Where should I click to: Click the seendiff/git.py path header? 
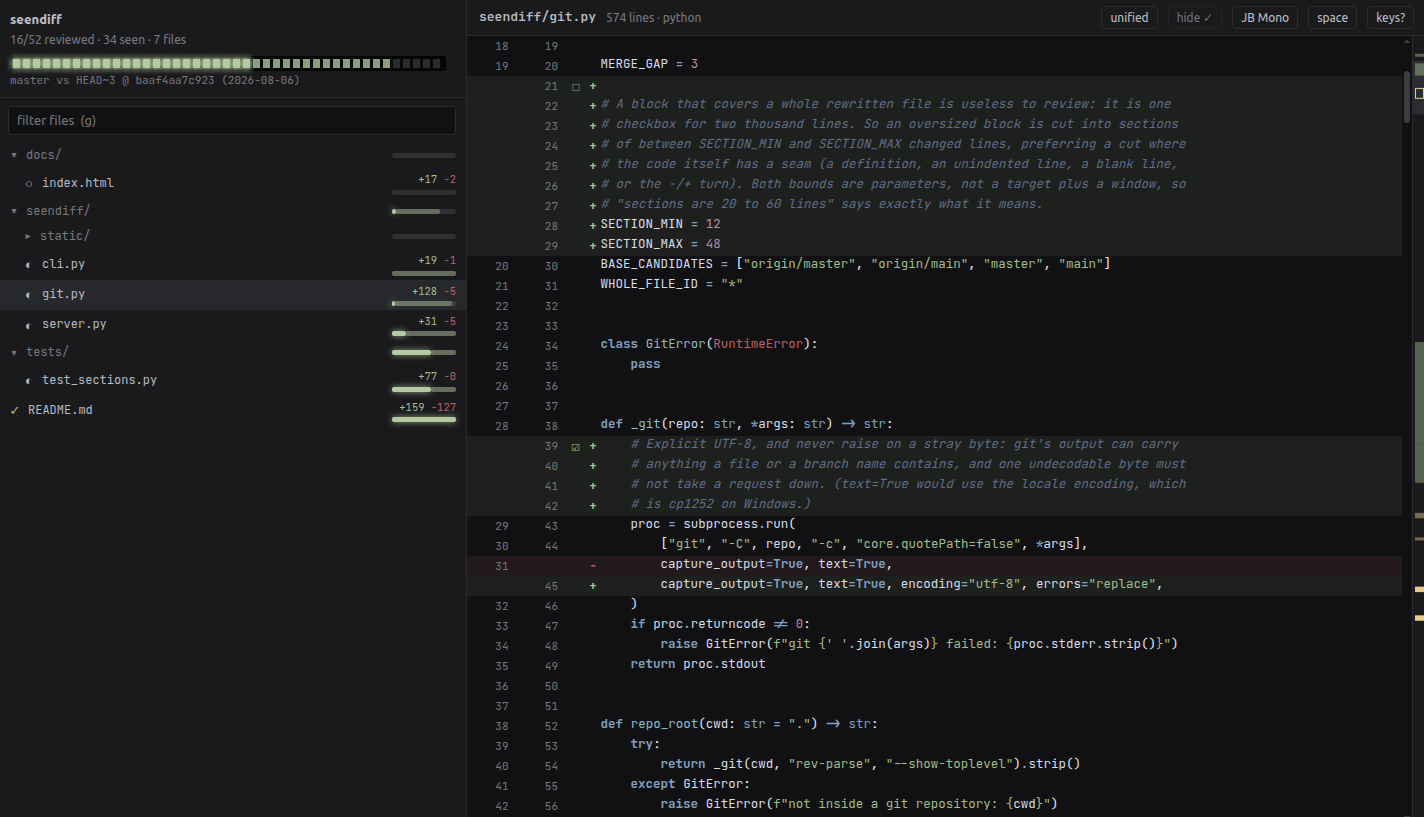pos(538,17)
